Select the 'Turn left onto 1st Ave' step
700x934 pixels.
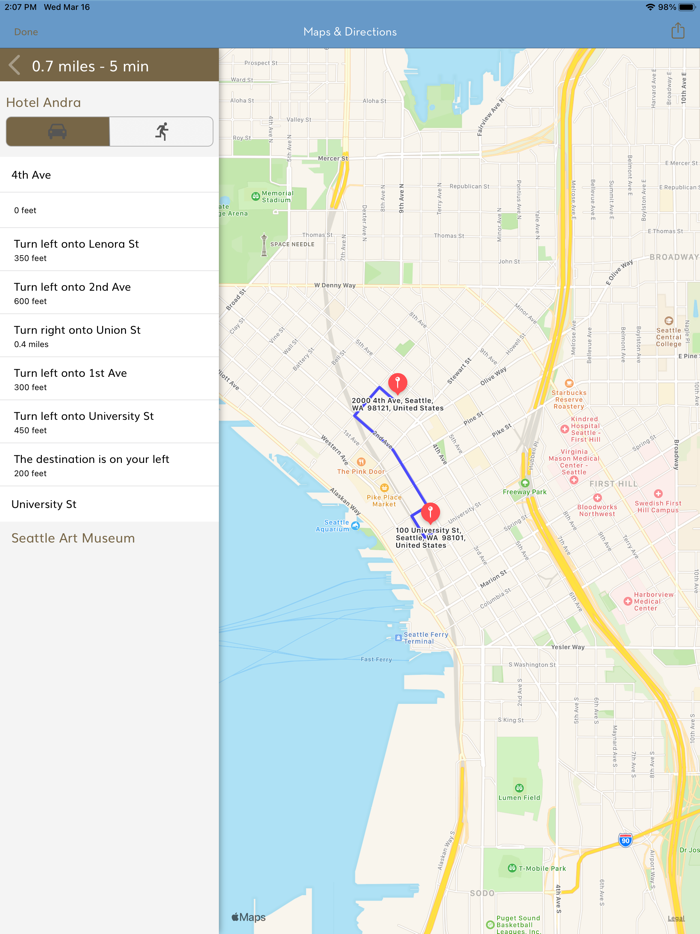coord(110,379)
